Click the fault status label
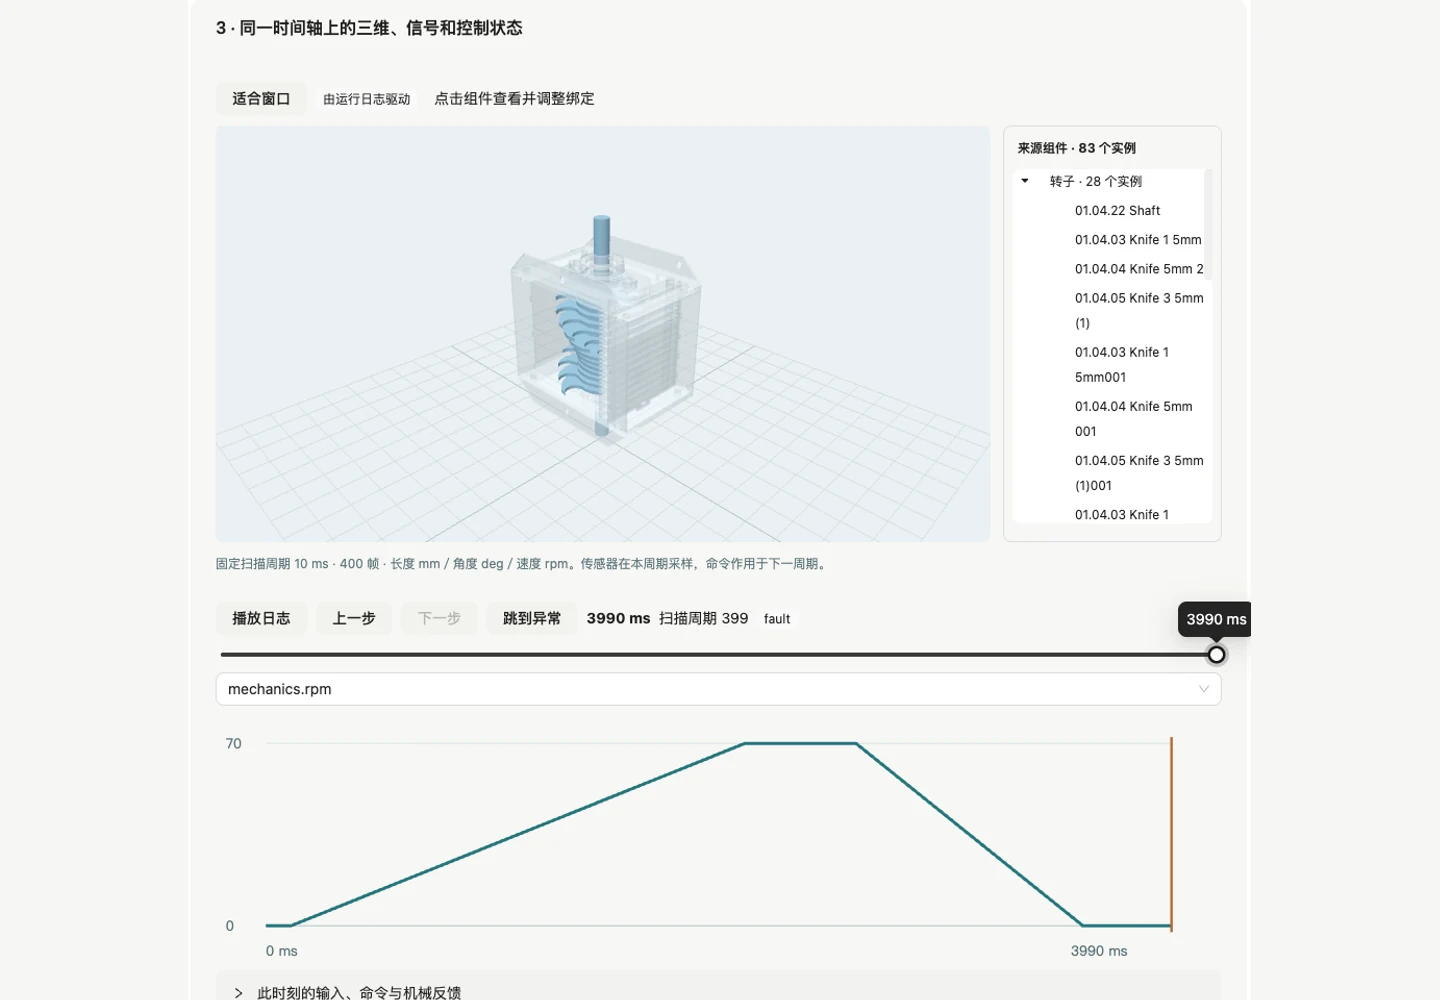Image resolution: width=1440 pixels, height=1000 pixels. pyautogui.click(x=777, y=619)
